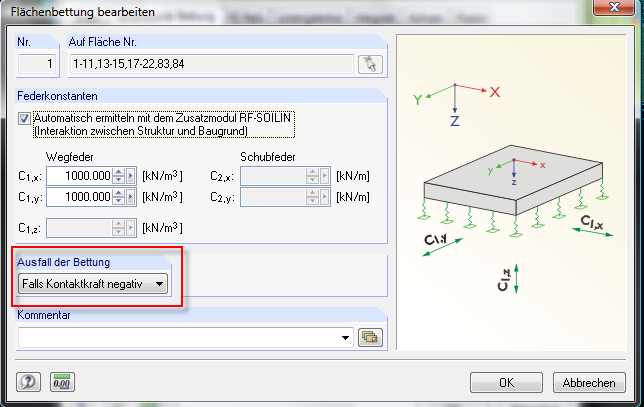Image resolution: width=644 pixels, height=407 pixels.
Task: Increase C1,y value with up spinner
Action: (x=118, y=193)
